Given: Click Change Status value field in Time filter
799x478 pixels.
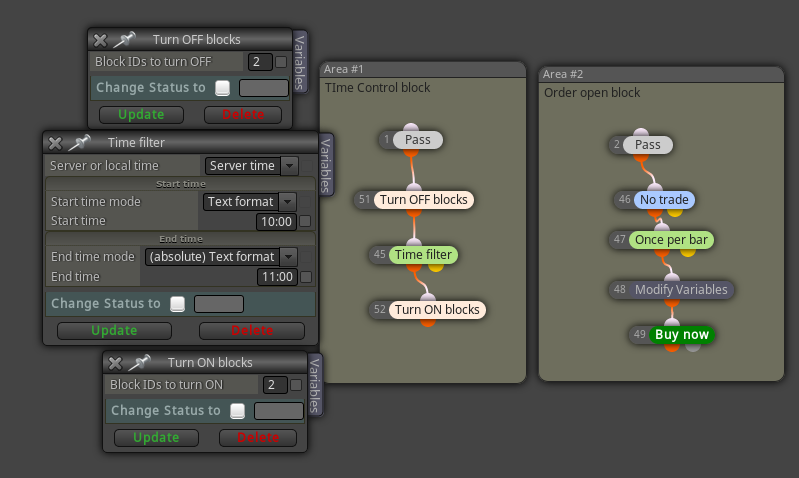Looking at the screenshot, I should 219,304.
